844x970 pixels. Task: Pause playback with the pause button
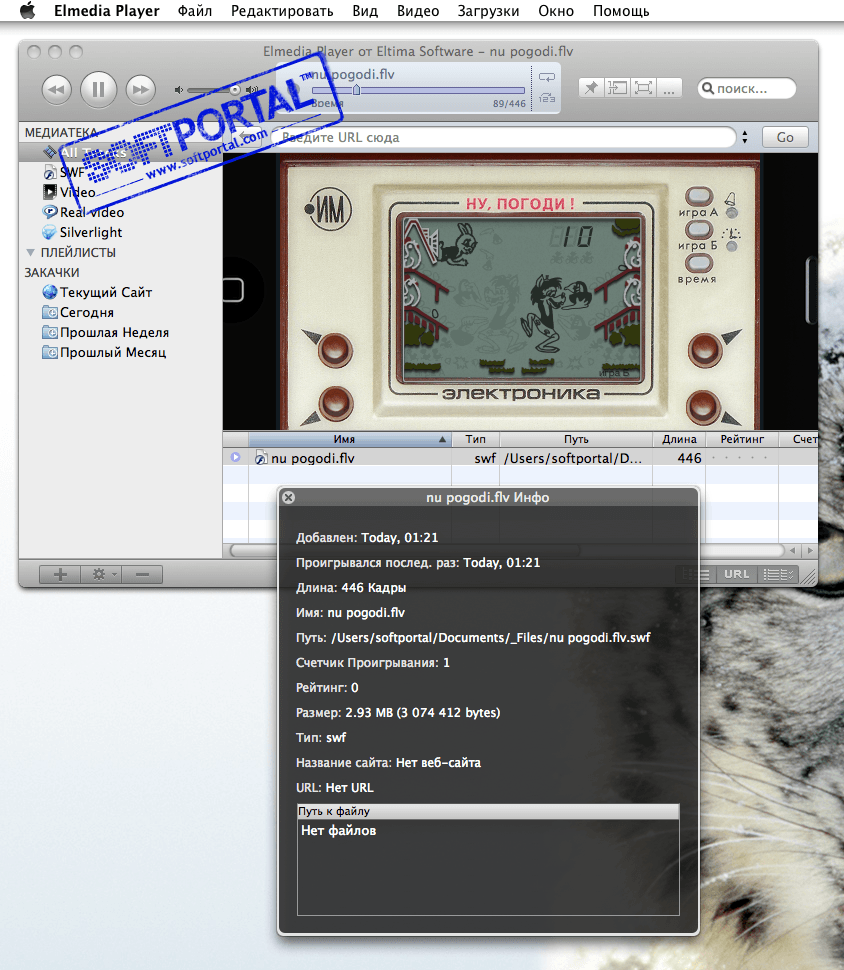(x=98, y=90)
